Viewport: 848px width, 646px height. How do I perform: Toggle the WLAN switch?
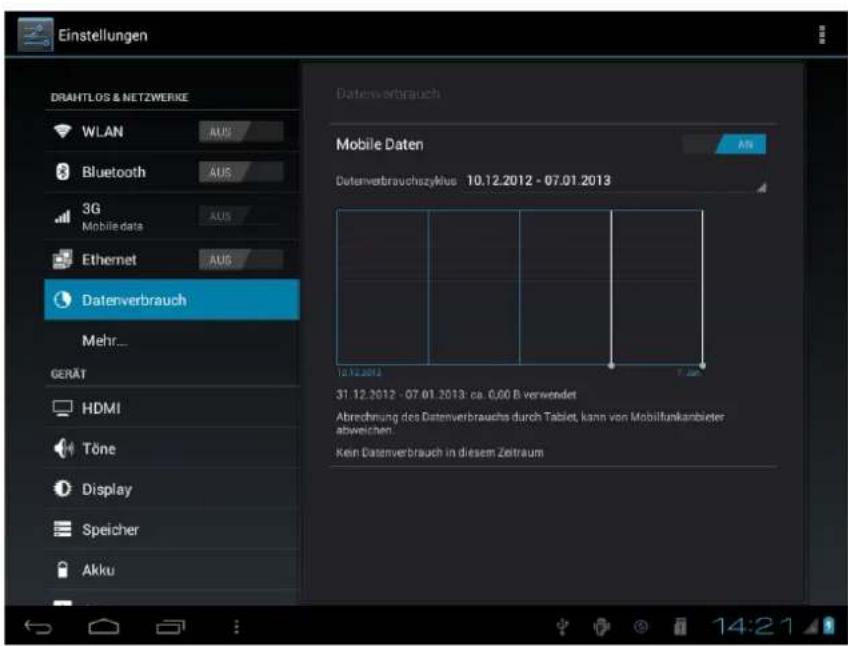241,131
